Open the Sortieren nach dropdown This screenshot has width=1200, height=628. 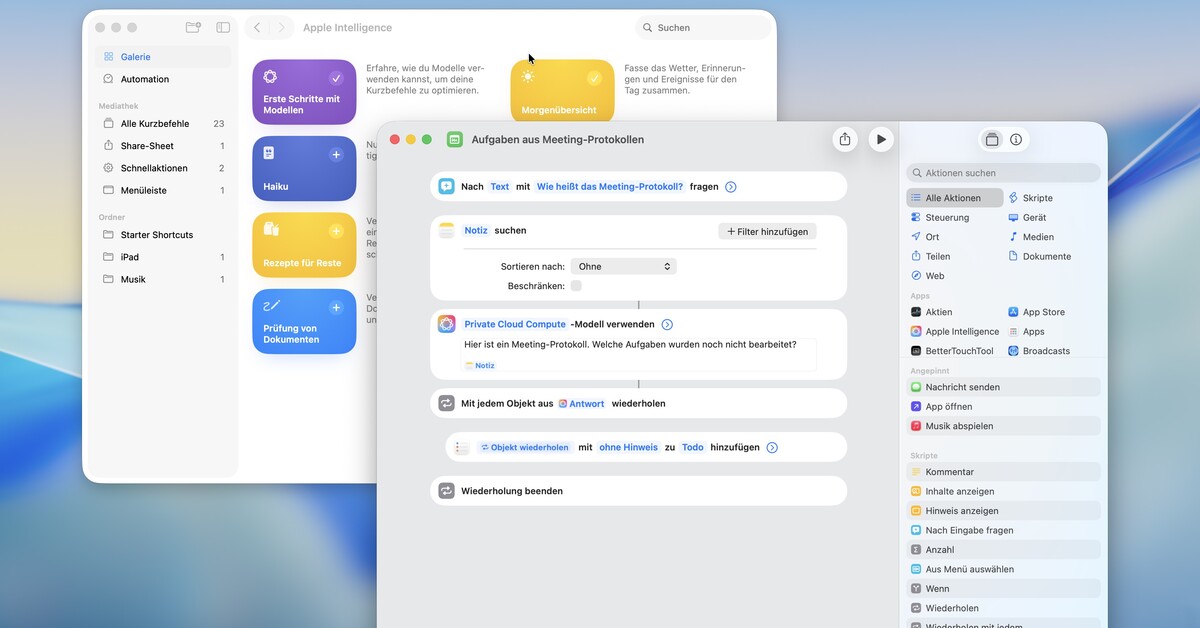pyautogui.click(x=624, y=266)
